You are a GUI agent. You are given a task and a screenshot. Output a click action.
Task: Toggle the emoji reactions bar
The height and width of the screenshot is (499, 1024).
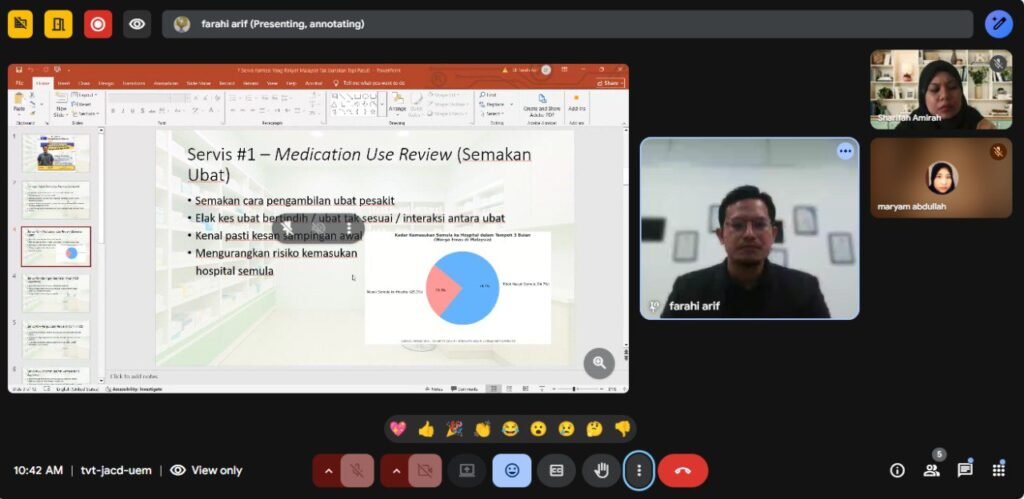click(512, 470)
